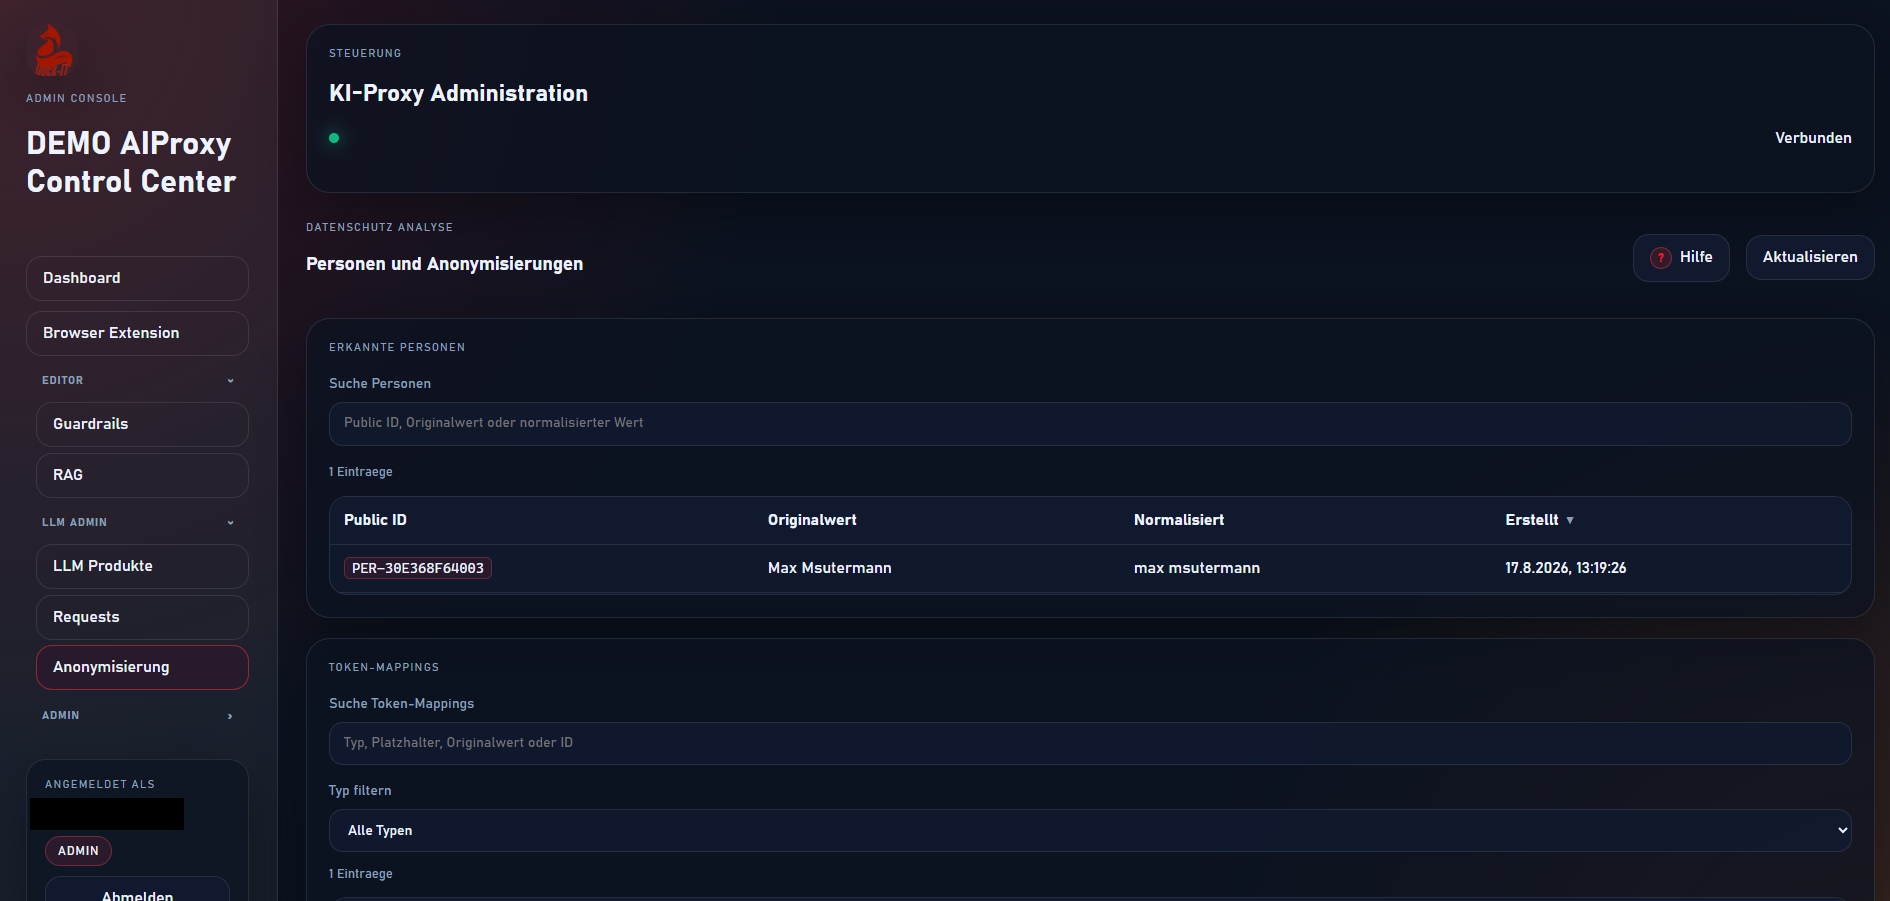Click the KI-Proxy Administration heading
Screen dimensions: 1890x901
(458, 93)
